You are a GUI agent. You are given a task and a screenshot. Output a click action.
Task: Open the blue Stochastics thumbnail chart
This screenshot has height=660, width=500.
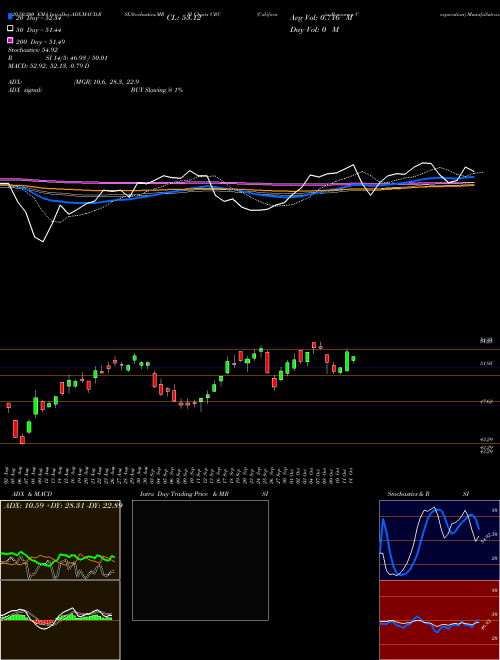439,540
